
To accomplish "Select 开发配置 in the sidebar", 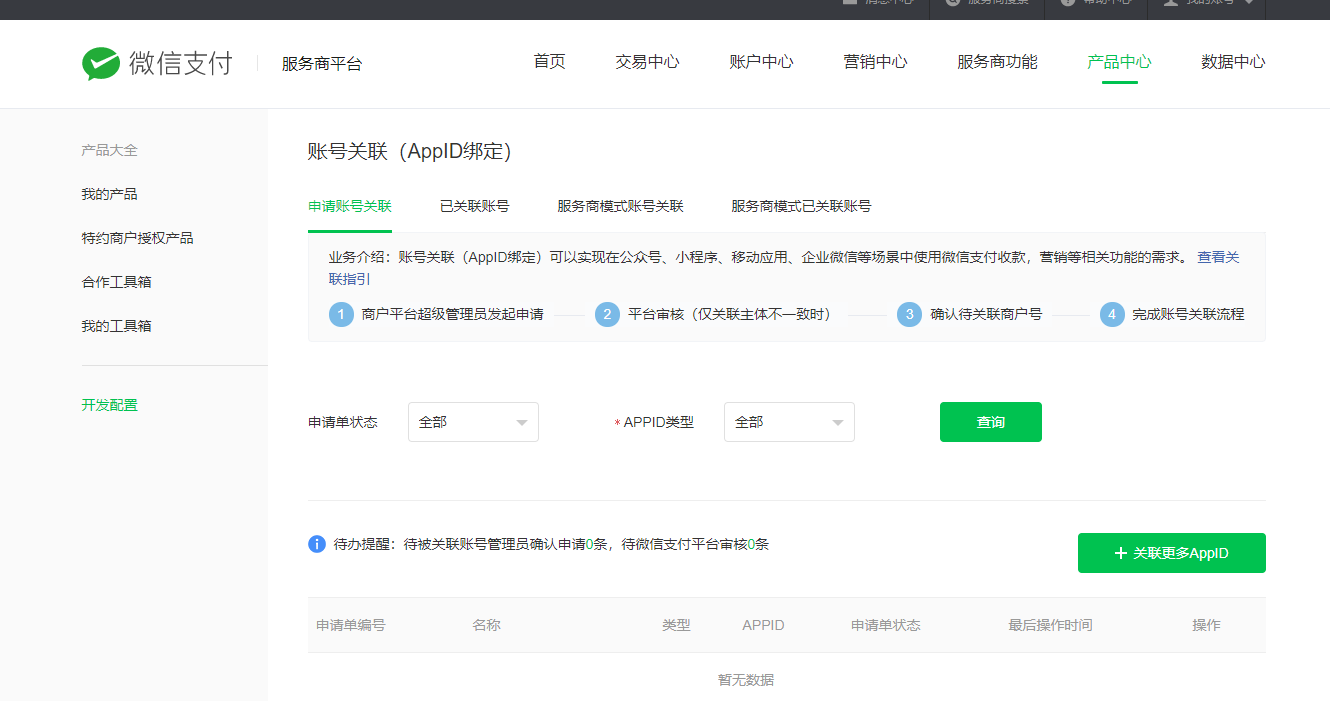I will click(109, 405).
